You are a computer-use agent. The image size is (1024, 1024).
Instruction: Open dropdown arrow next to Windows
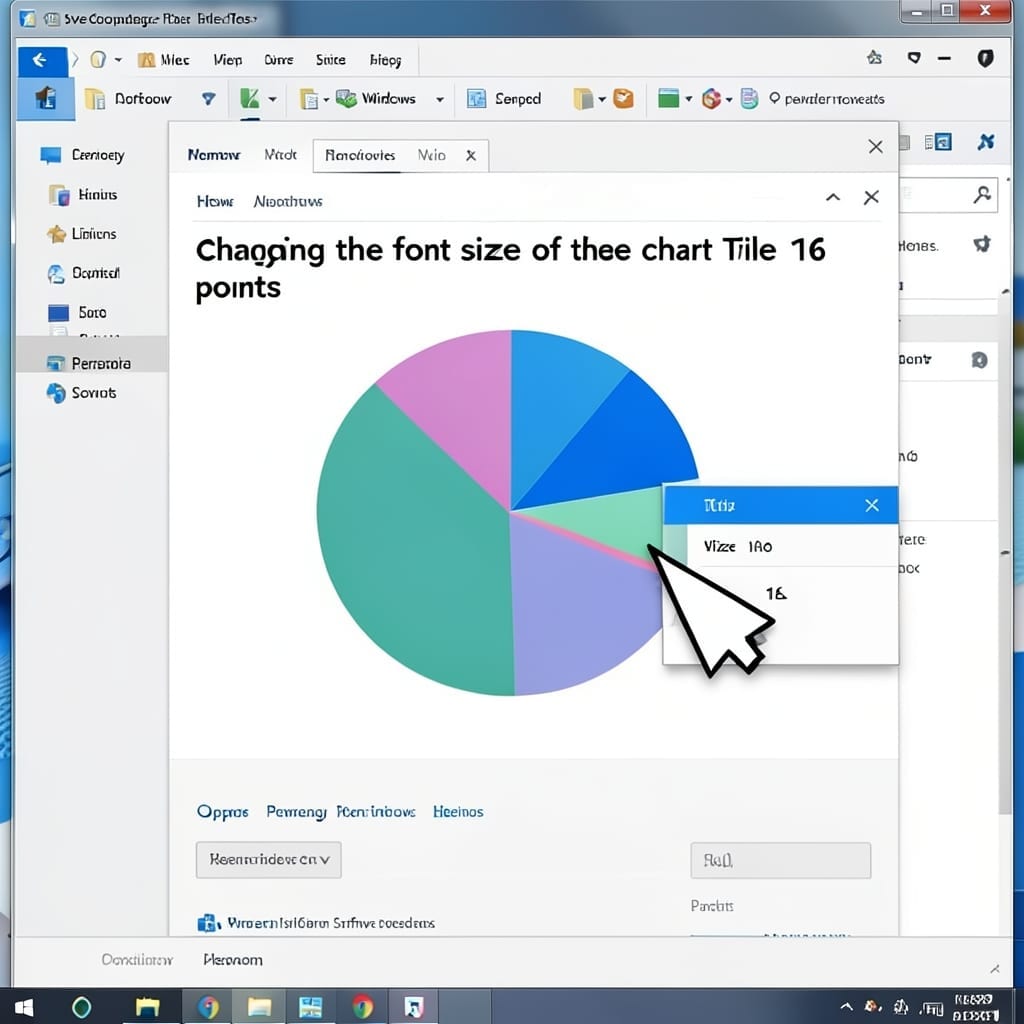440,99
